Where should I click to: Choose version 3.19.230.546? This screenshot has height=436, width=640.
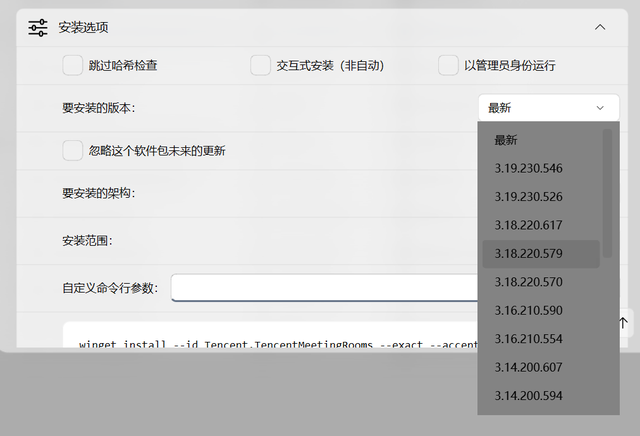pos(541,168)
